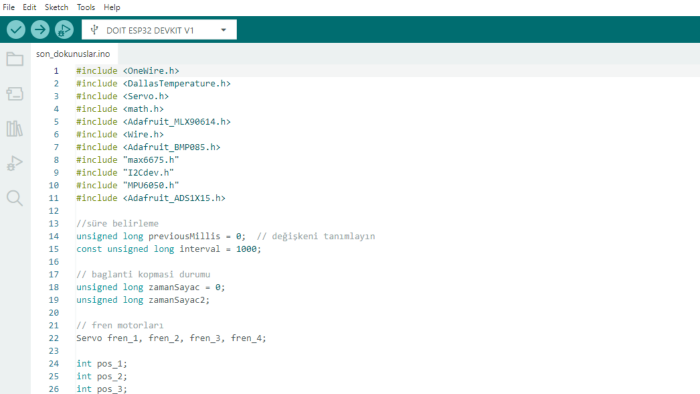Click the // fren motorları comment
The image size is (700, 394).
coord(120,325)
